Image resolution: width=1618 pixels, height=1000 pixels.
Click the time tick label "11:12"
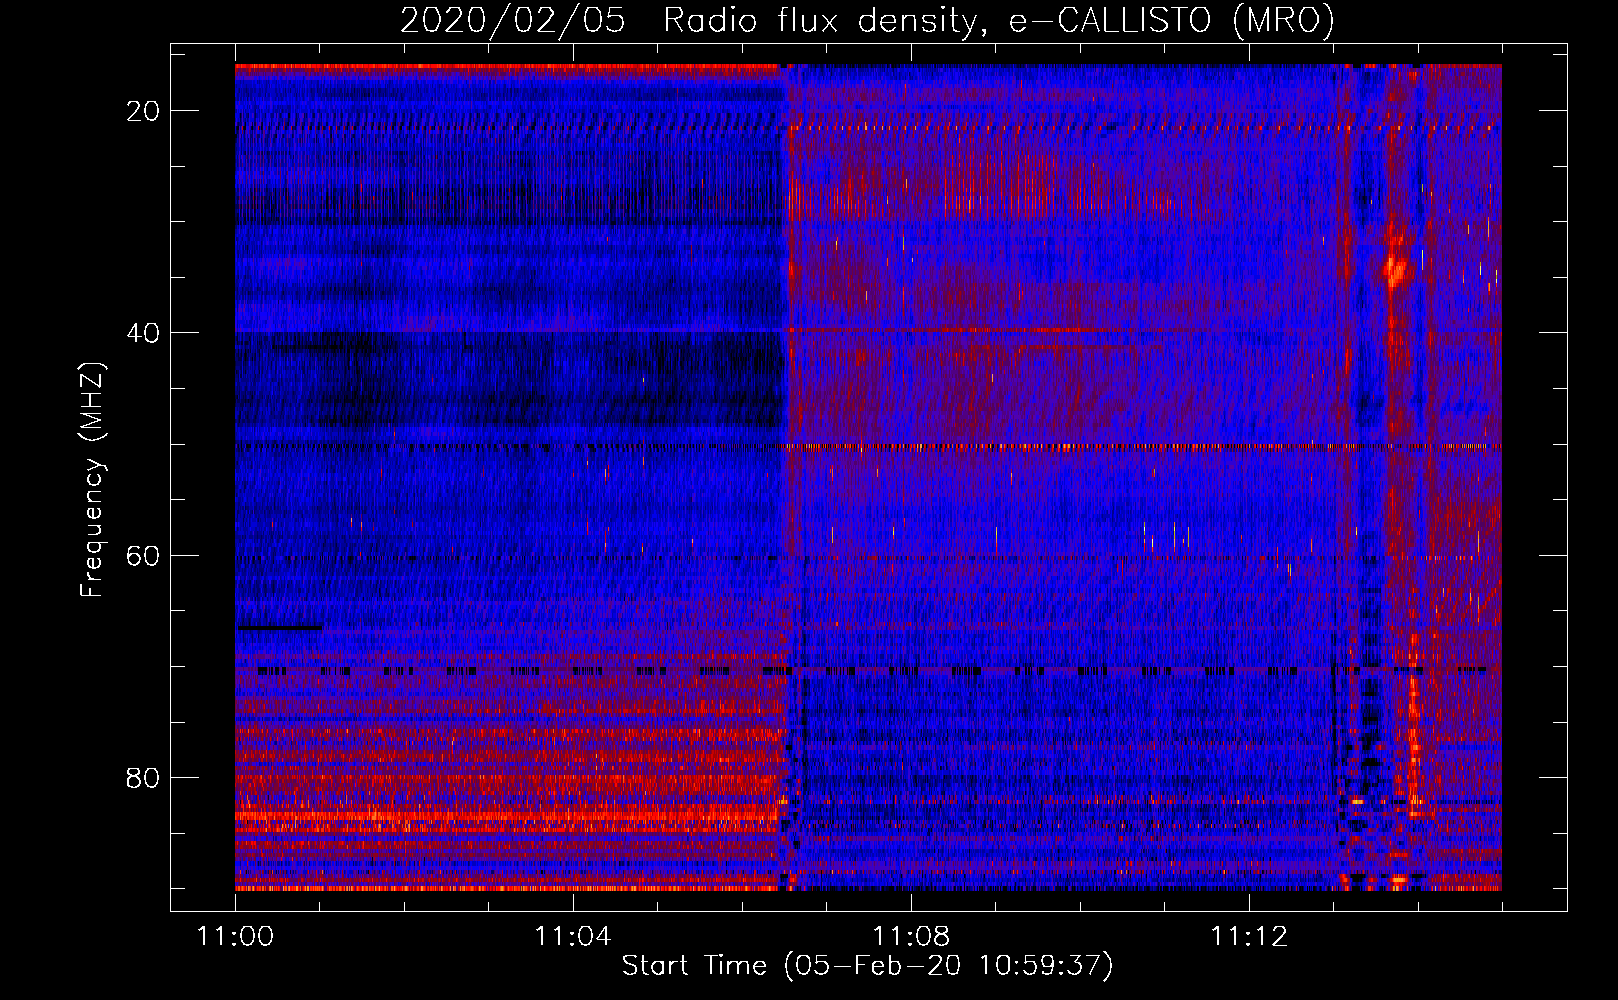(1249, 937)
